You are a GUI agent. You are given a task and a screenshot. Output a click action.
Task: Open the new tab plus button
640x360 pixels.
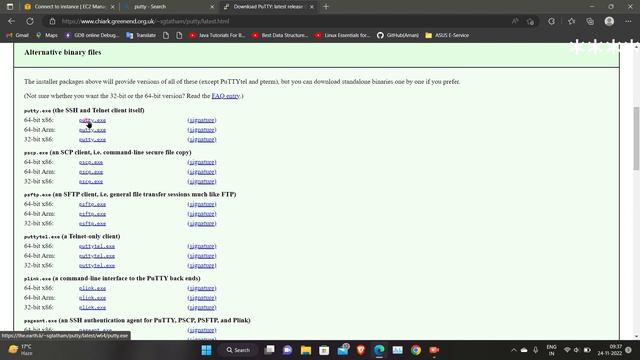[x=326, y=7]
